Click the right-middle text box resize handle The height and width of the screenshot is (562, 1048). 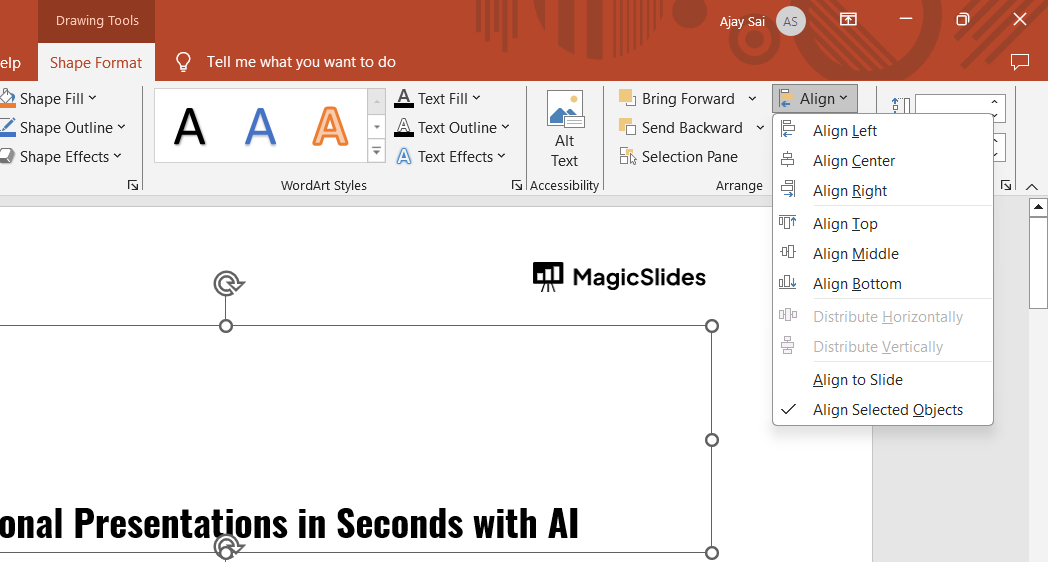click(712, 440)
